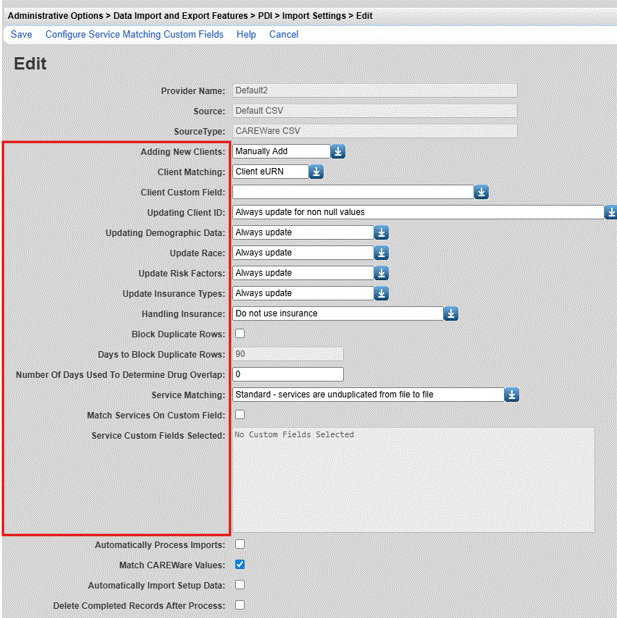
Task: Open Client Matching dropdown arrow
Action: click(316, 172)
